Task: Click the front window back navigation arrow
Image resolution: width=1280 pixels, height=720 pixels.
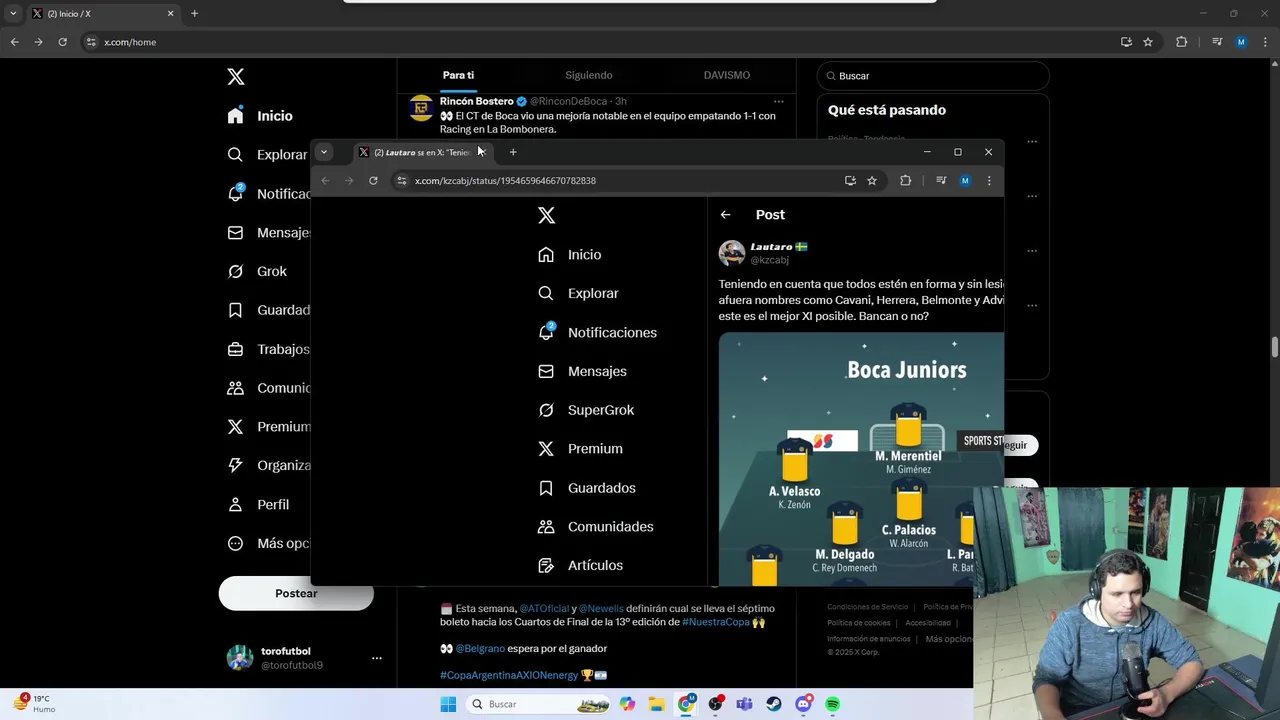Action: point(325,181)
